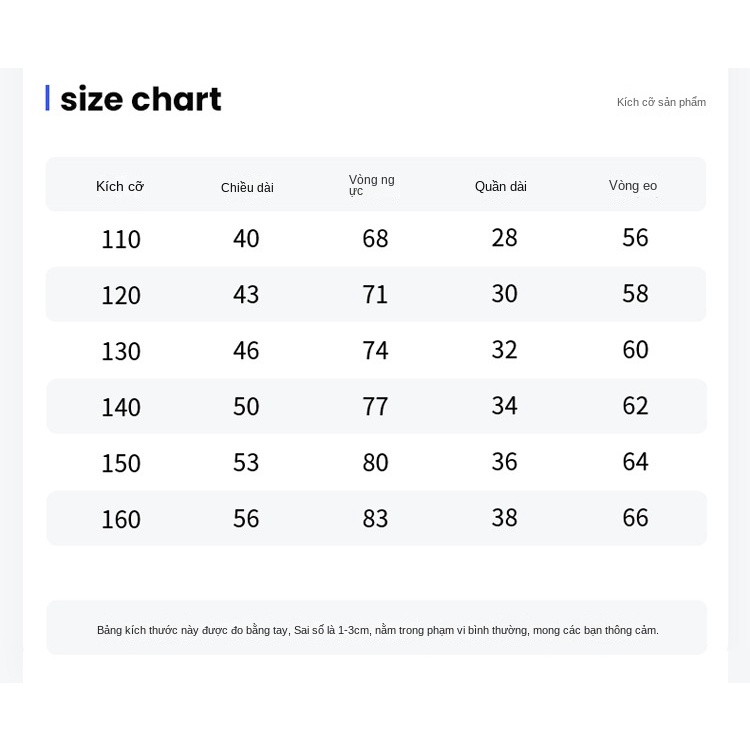Select the "Chiều dài" column header
The width and height of the screenshot is (750, 750).
pyautogui.click(x=247, y=187)
